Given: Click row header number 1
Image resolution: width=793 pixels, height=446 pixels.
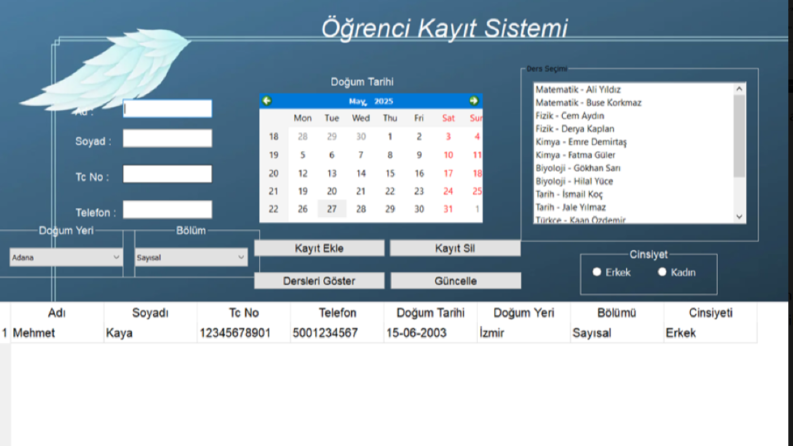Looking at the screenshot, I should point(5,333).
